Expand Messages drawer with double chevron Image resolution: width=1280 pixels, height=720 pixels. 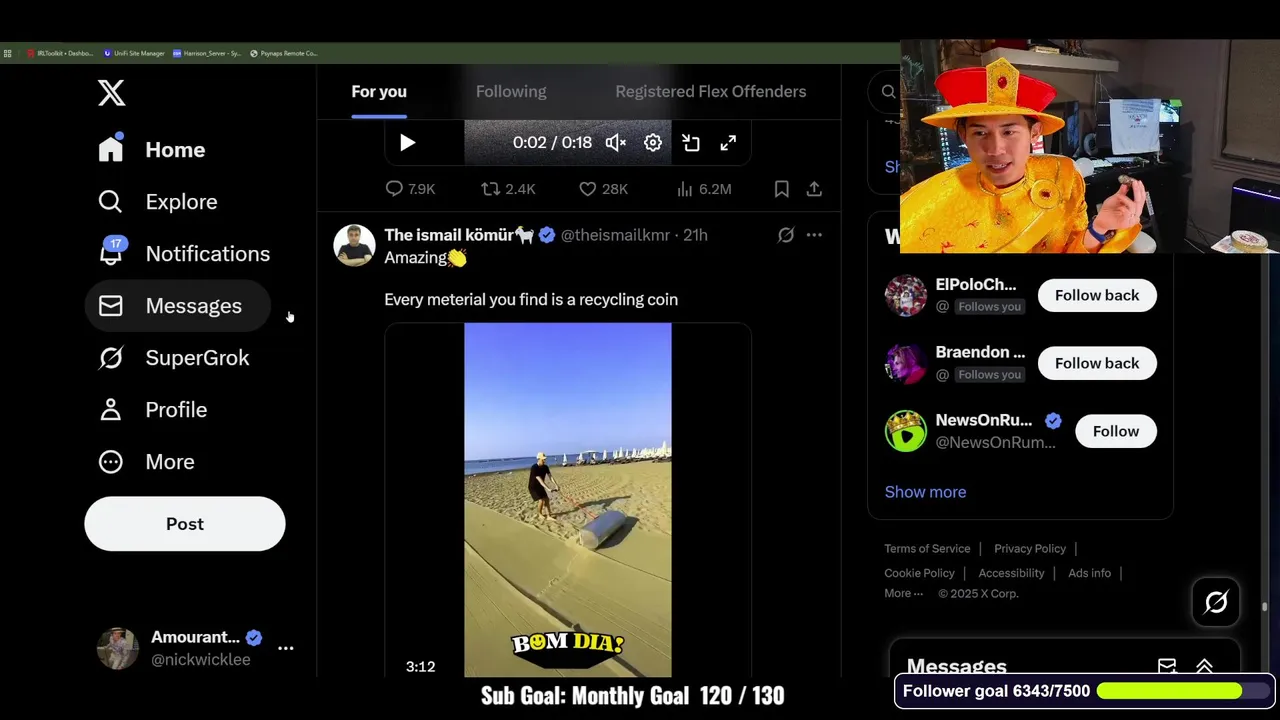coord(1205,666)
